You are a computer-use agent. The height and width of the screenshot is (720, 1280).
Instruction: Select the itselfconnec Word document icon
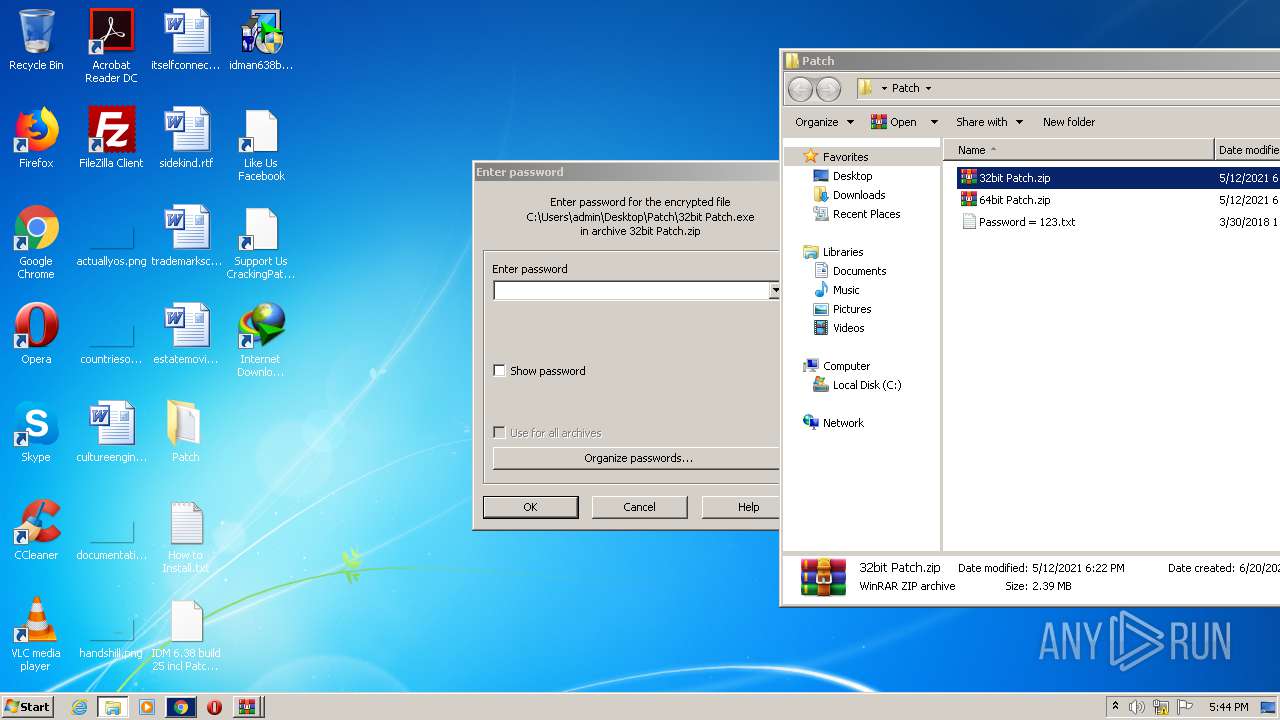pos(186,40)
